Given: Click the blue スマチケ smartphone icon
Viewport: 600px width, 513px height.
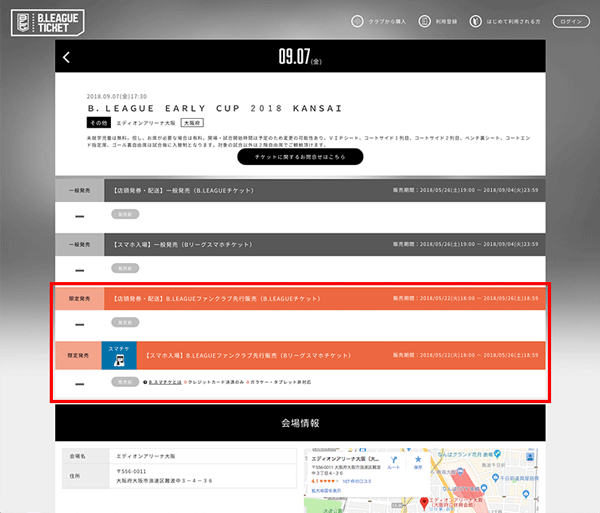Looking at the screenshot, I should point(119,355).
